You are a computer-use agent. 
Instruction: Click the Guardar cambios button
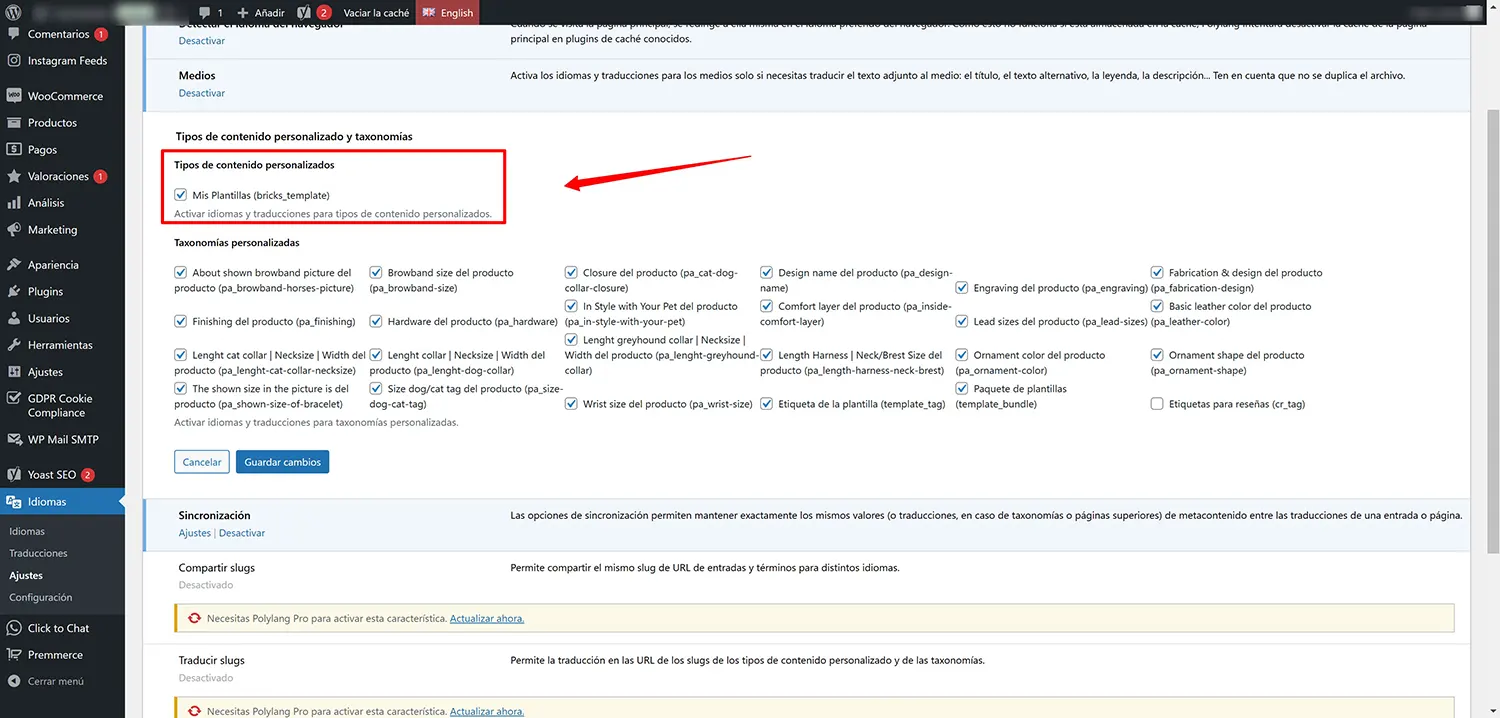(282, 462)
